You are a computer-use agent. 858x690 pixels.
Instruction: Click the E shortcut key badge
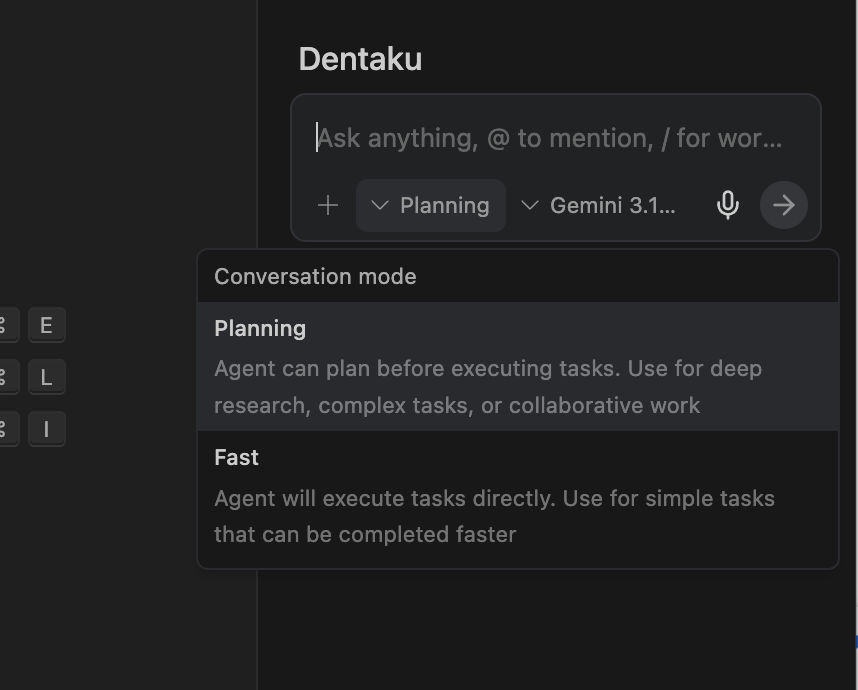[46, 325]
